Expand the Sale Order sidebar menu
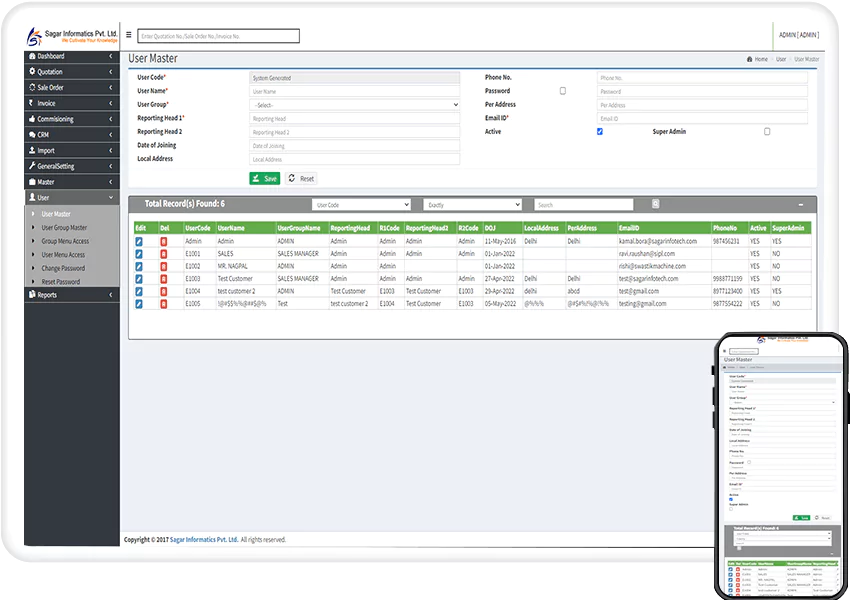Viewport: 850px width, 600px height. coord(72,87)
